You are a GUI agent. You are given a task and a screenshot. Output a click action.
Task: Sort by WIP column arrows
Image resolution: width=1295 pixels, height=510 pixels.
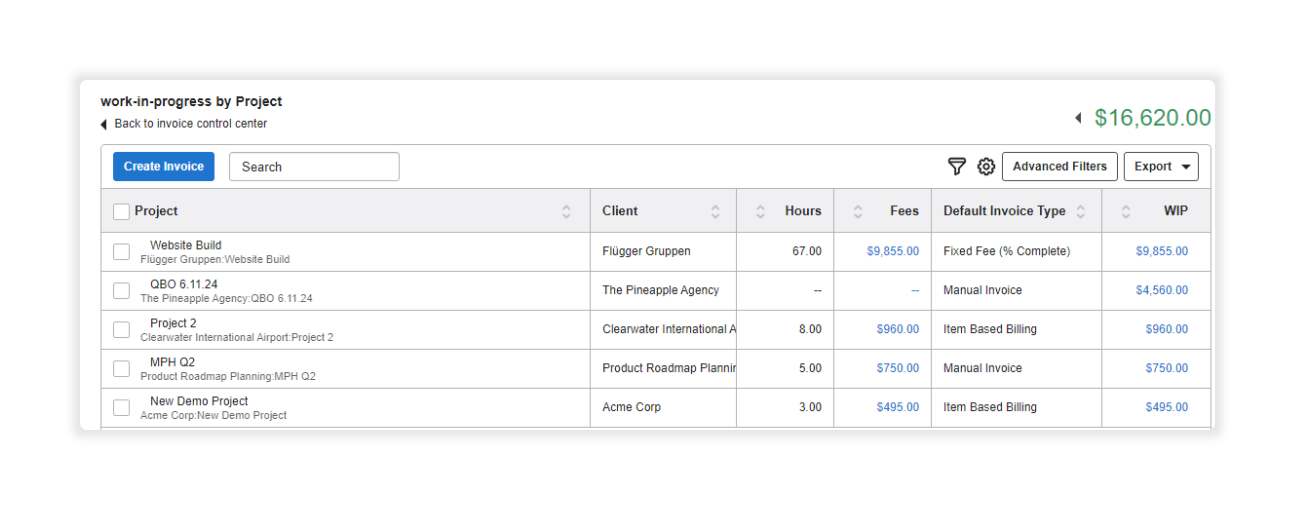tap(1126, 211)
